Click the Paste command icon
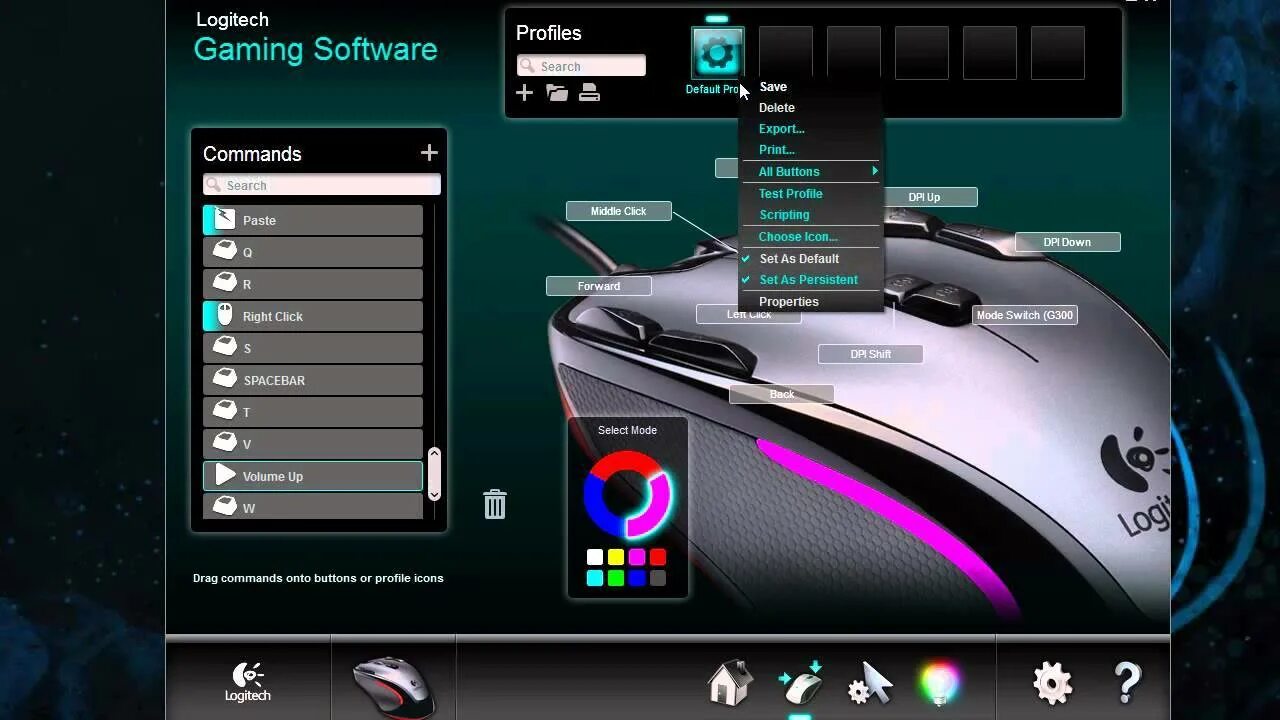 point(225,220)
